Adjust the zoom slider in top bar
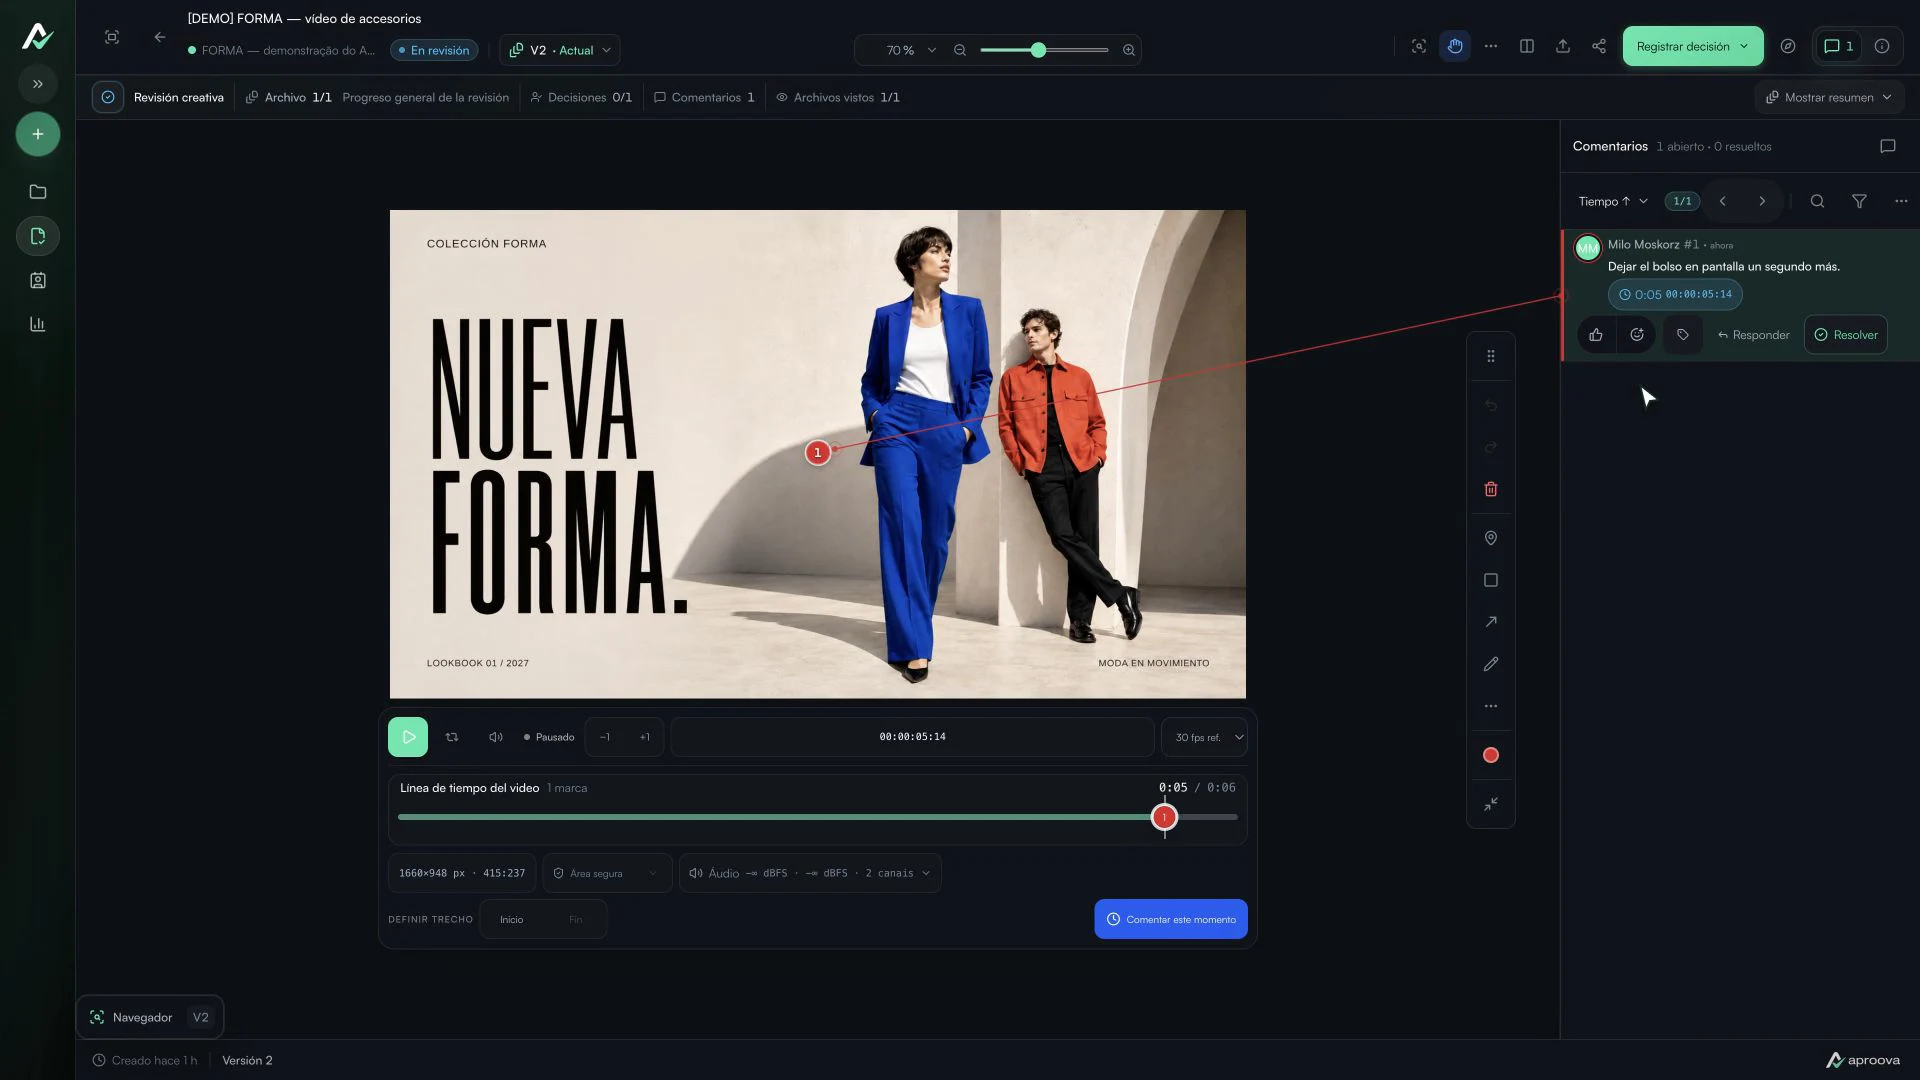The width and height of the screenshot is (1920, 1080). (1044, 50)
